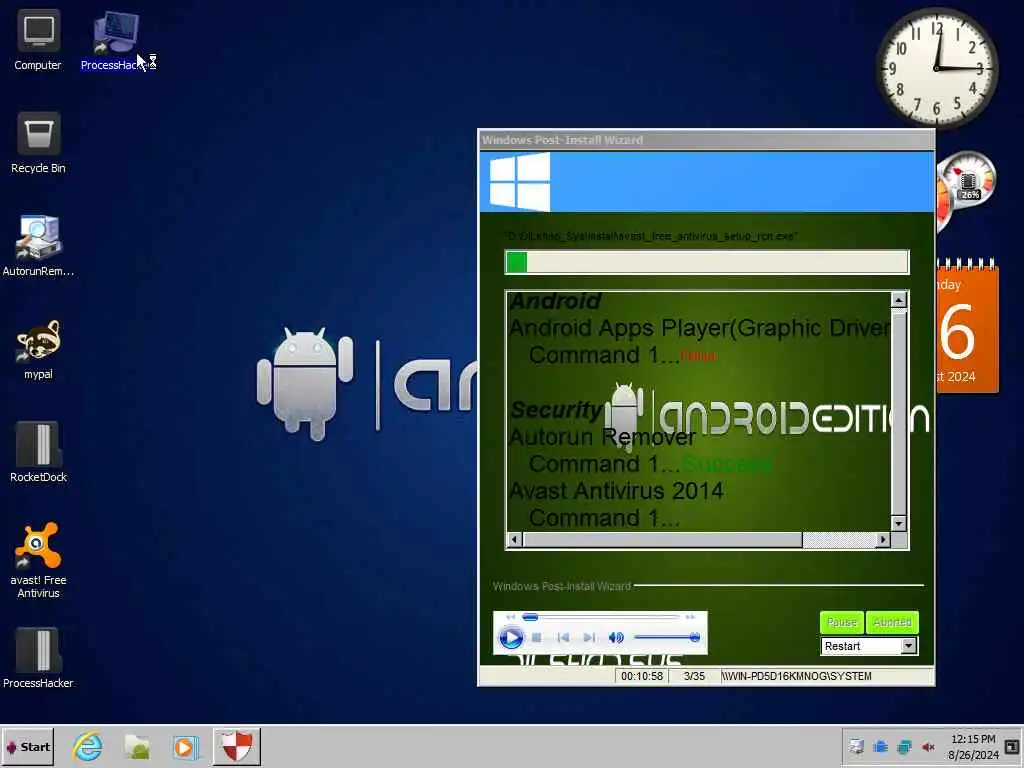
Task: Click the orange calendar gadget
Action: click(x=967, y=327)
